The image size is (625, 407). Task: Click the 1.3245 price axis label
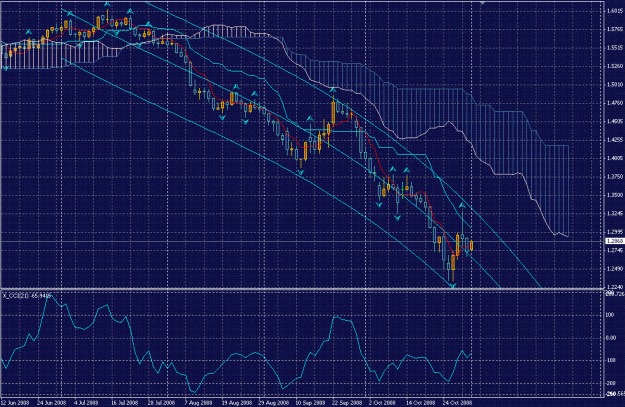click(615, 213)
